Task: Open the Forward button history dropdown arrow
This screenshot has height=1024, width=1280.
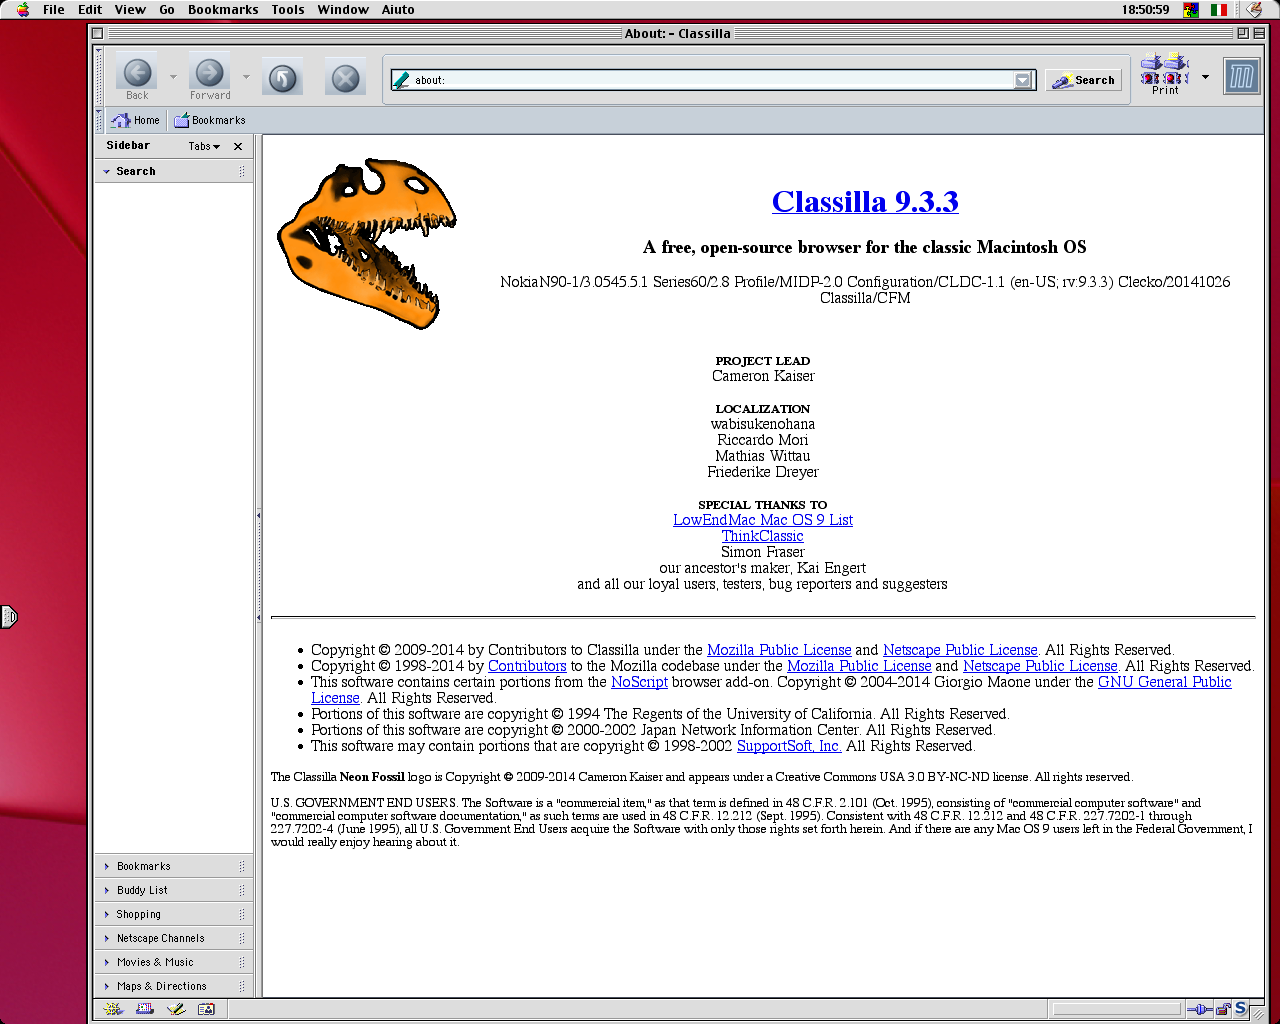Action: click(246, 77)
